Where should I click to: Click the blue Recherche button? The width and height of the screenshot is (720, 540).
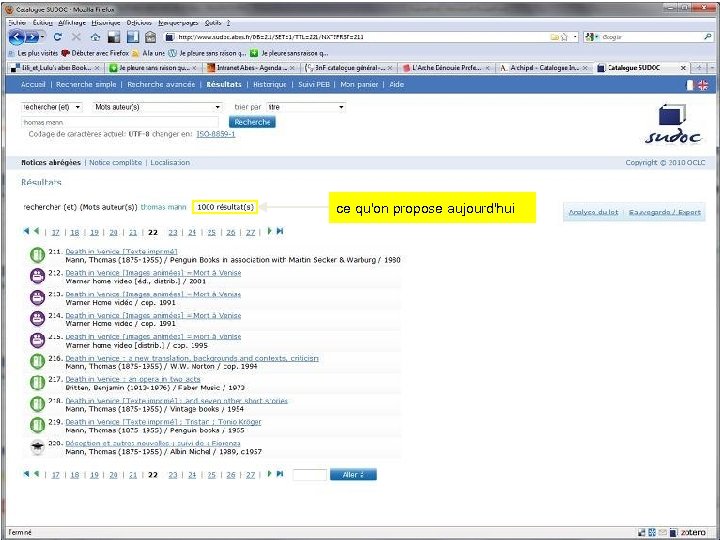[252, 122]
